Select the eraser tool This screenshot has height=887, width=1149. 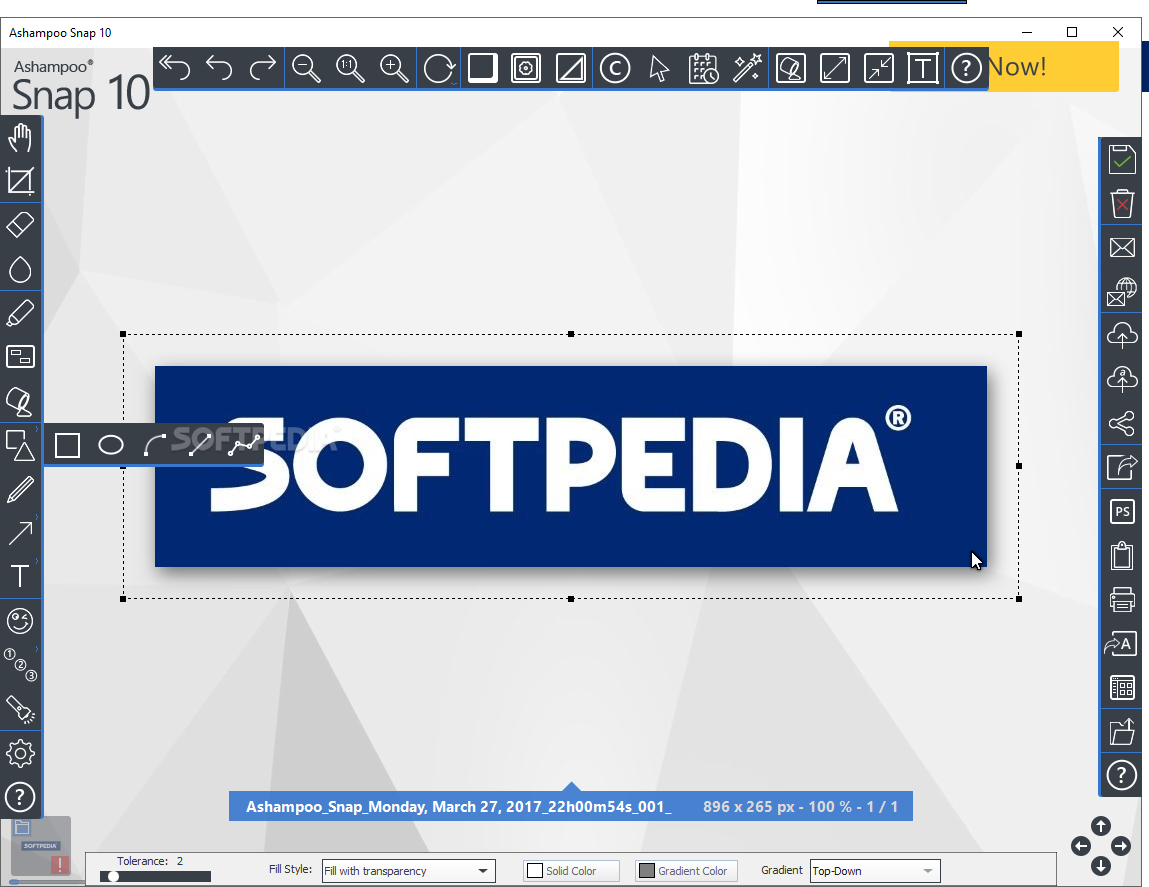click(20, 225)
